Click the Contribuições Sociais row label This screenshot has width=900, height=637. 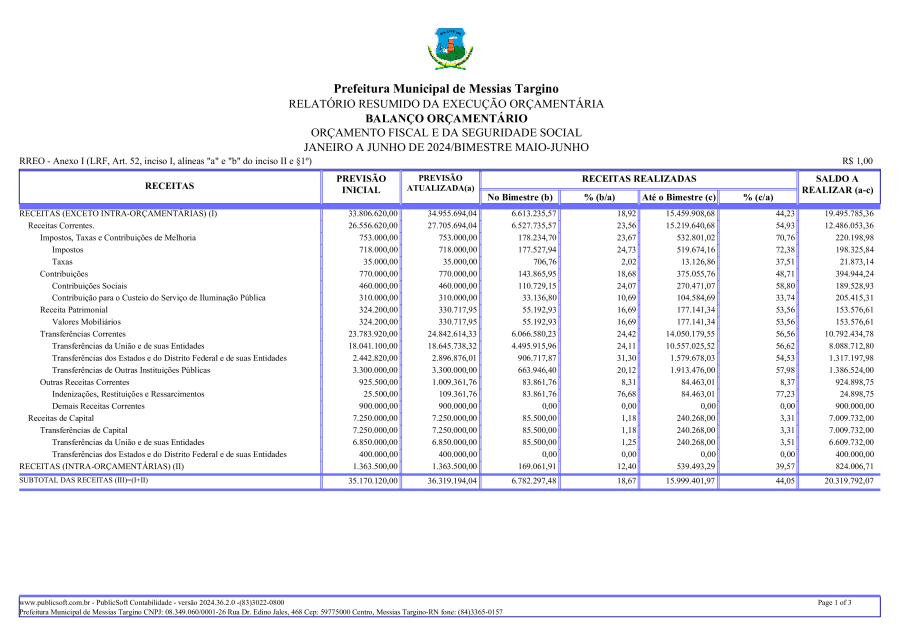[89, 285]
